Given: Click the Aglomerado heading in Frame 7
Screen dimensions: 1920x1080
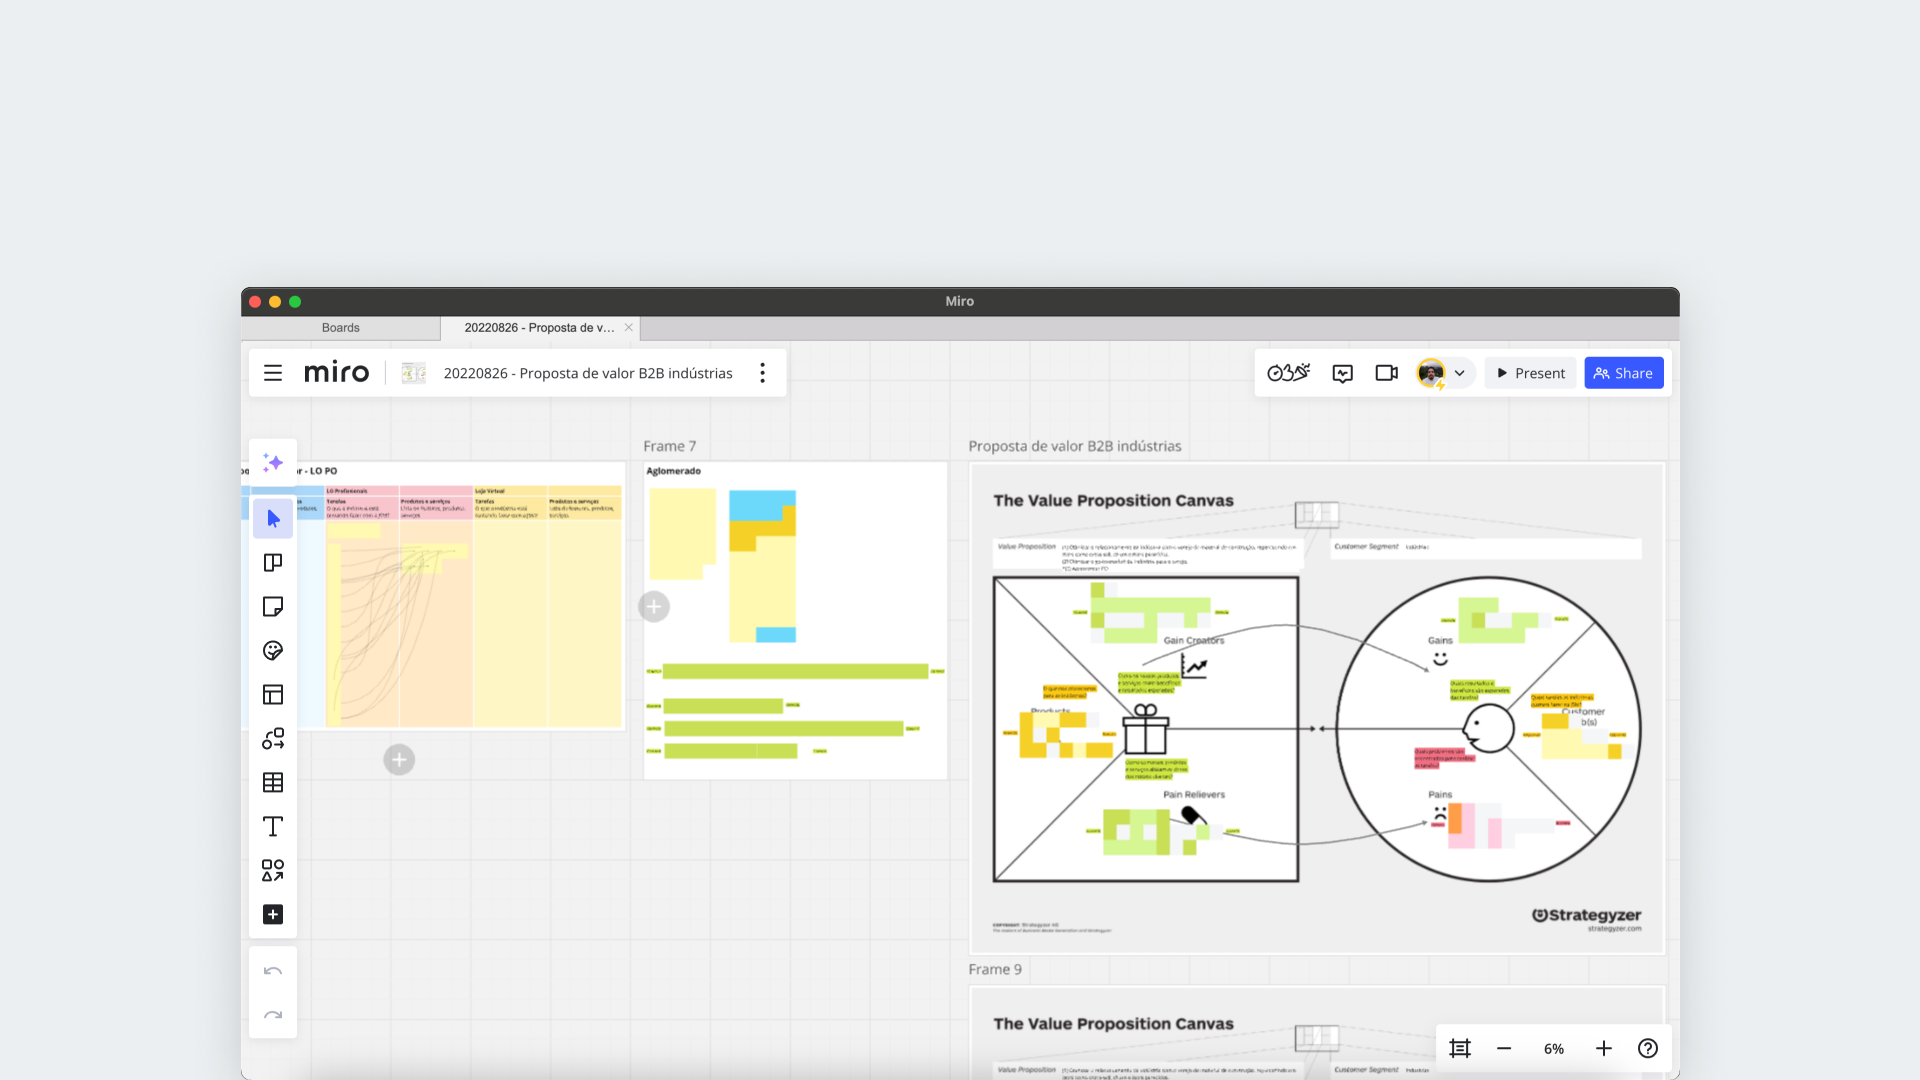Looking at the screenshot, I should pos(674,471).
